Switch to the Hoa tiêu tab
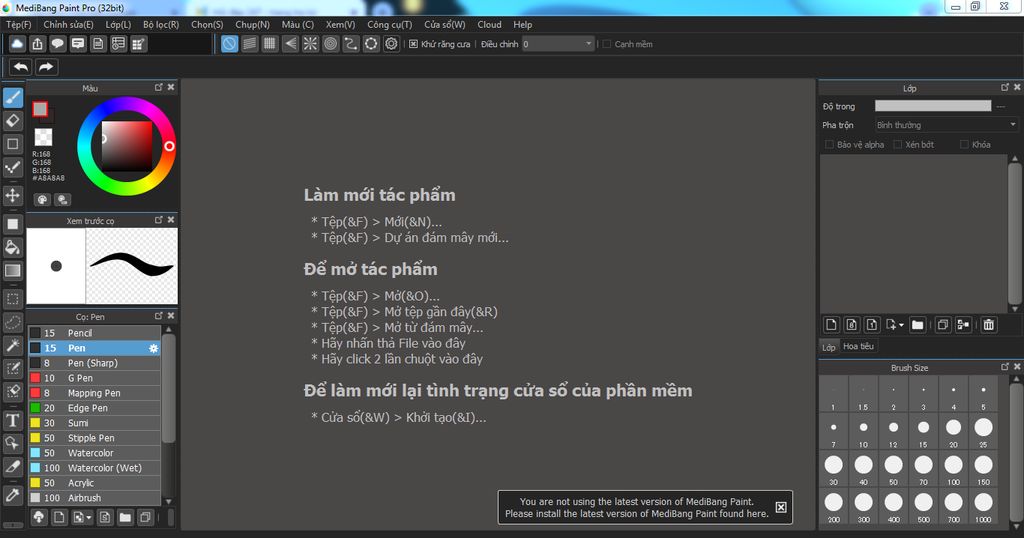 coord(858,346)
